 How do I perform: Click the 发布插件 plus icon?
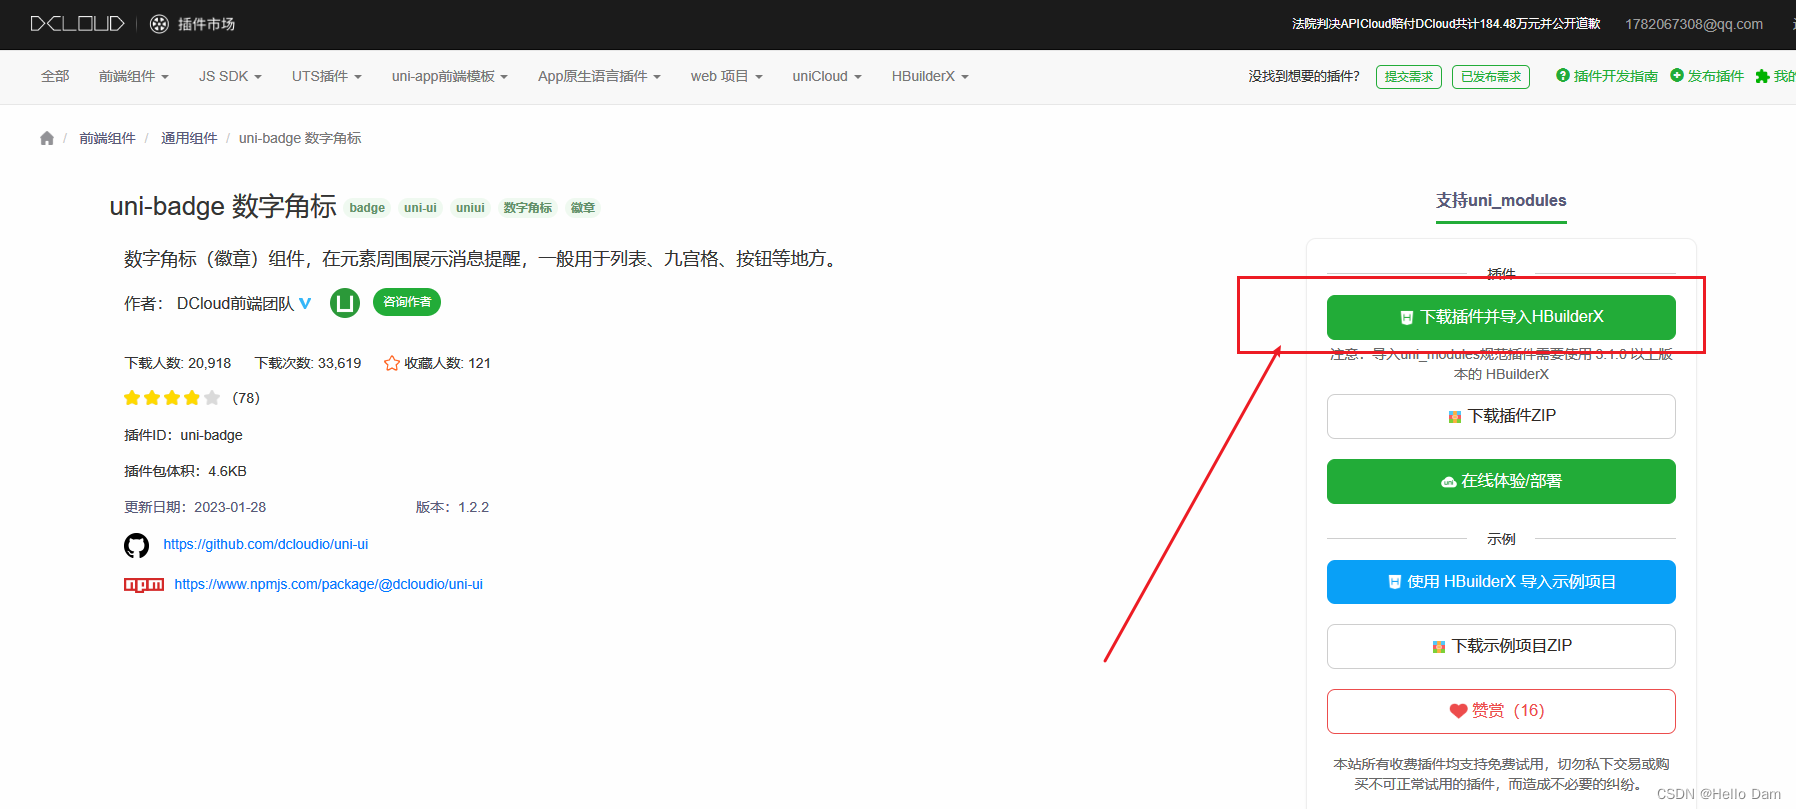tap(1677, 75)
